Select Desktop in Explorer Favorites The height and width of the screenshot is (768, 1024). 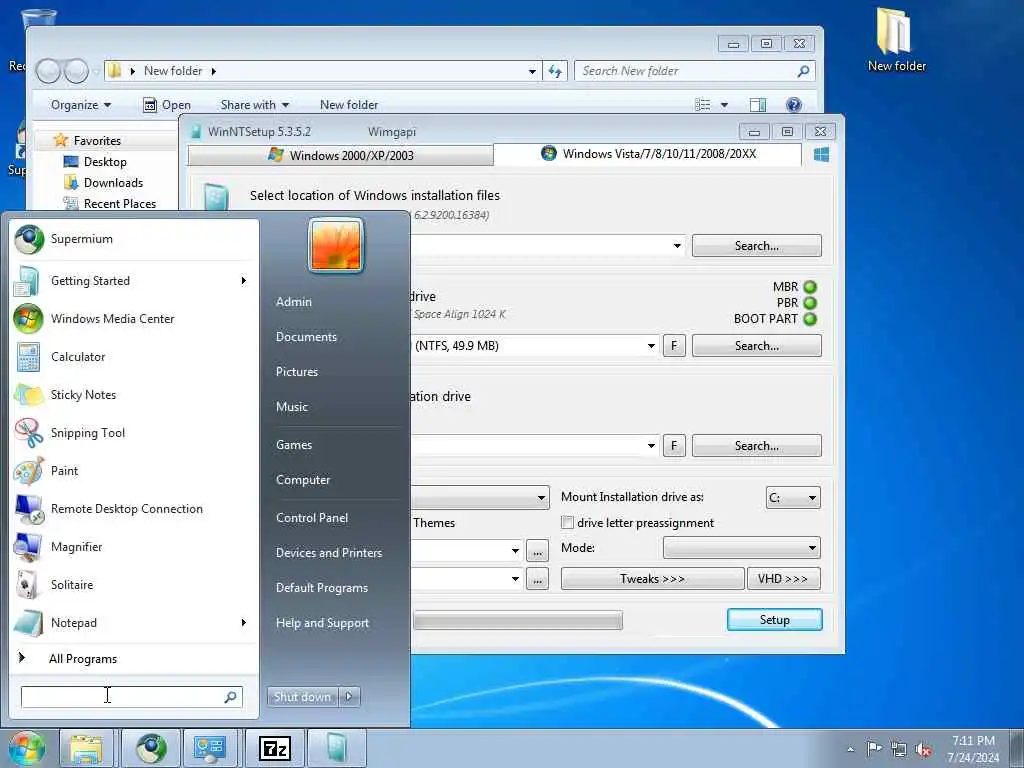tap(105, 162)
